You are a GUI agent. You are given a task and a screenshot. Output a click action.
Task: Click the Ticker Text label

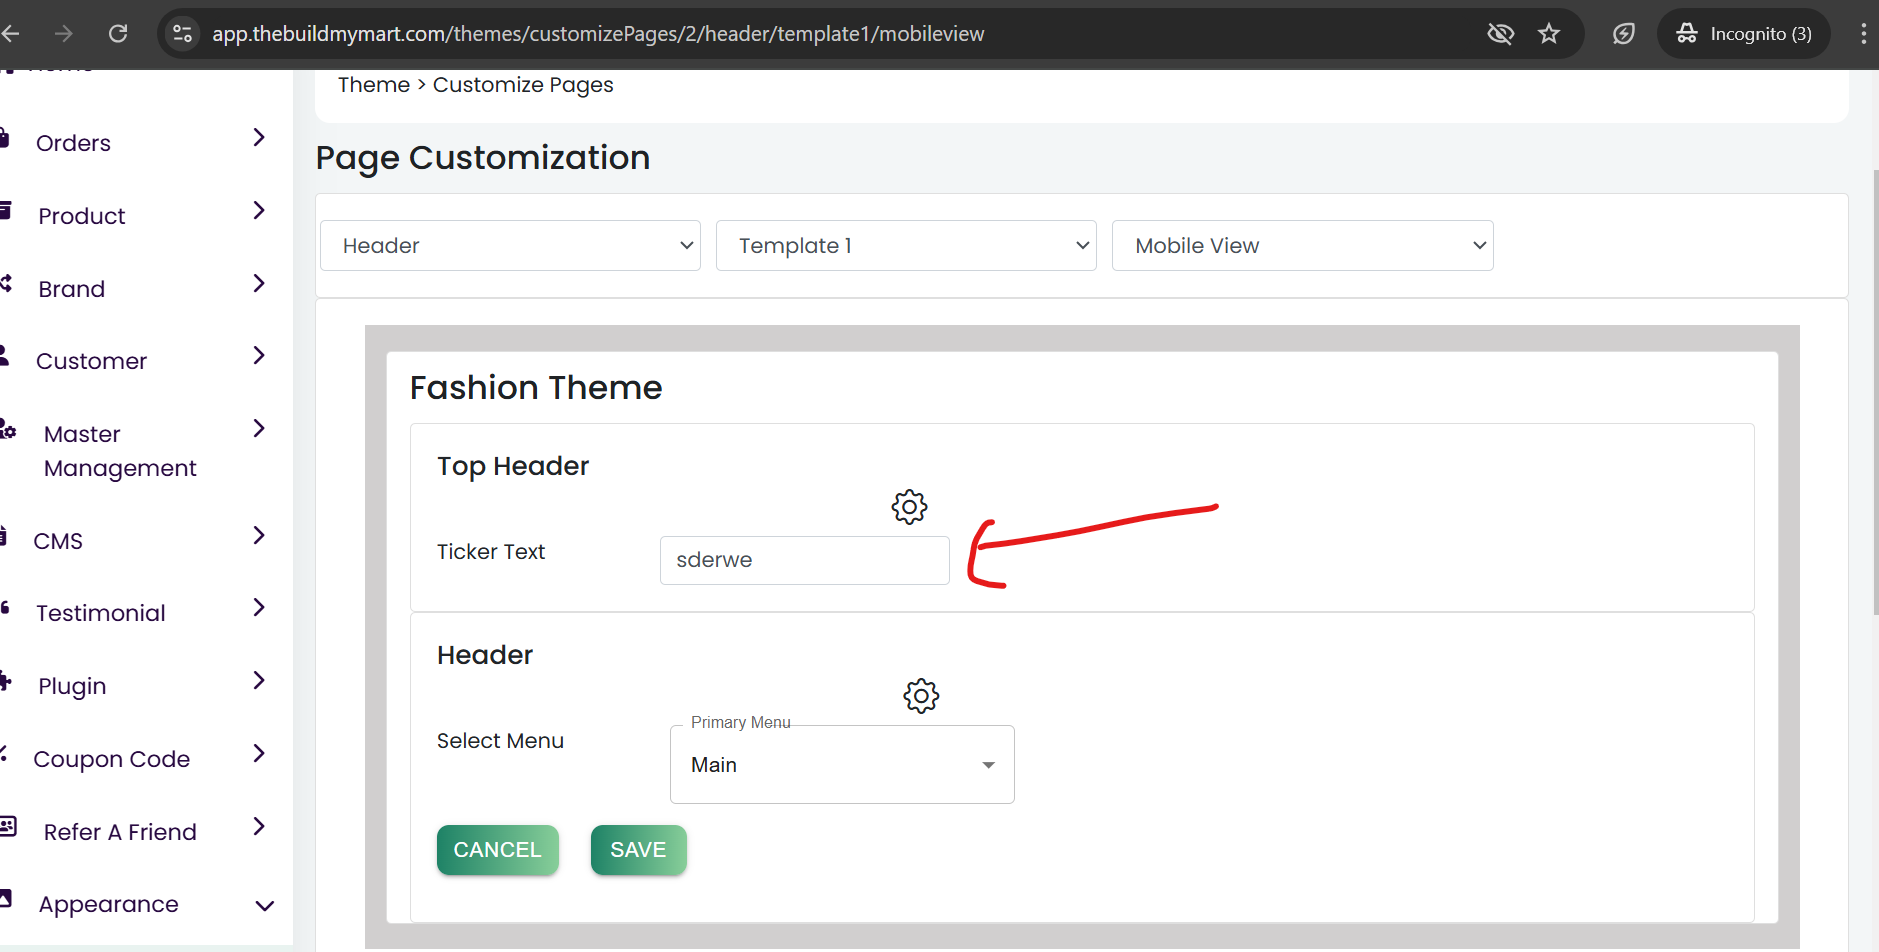tap(491, 552)
